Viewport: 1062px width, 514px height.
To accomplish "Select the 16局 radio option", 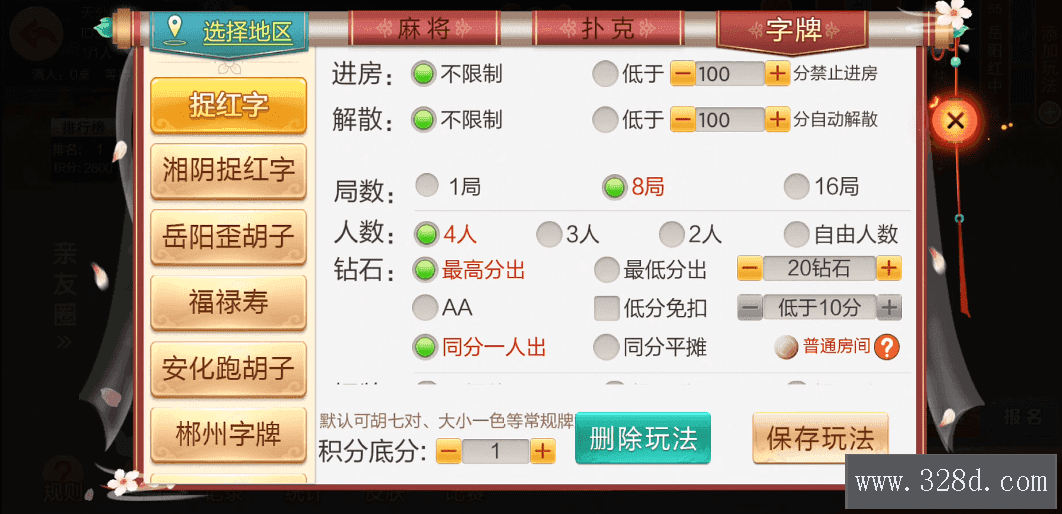I will pos(796,186).
